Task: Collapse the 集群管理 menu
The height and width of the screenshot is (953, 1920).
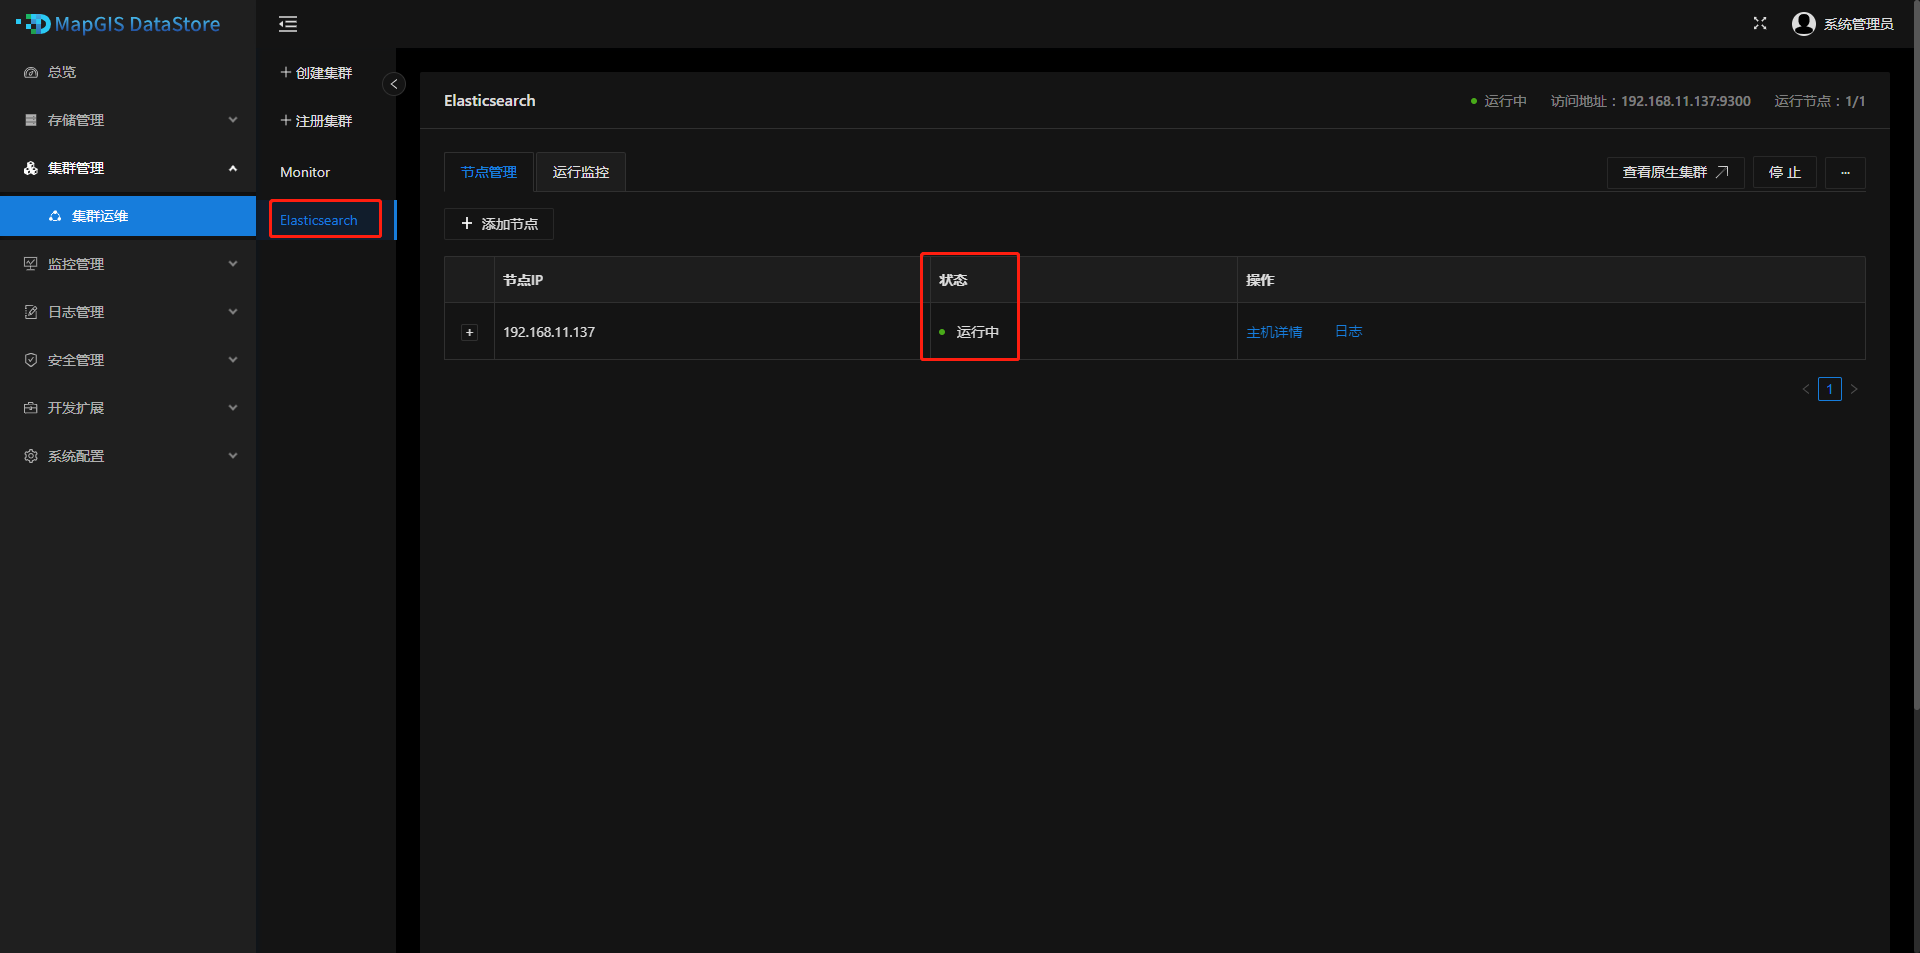Action: (128, 168)
